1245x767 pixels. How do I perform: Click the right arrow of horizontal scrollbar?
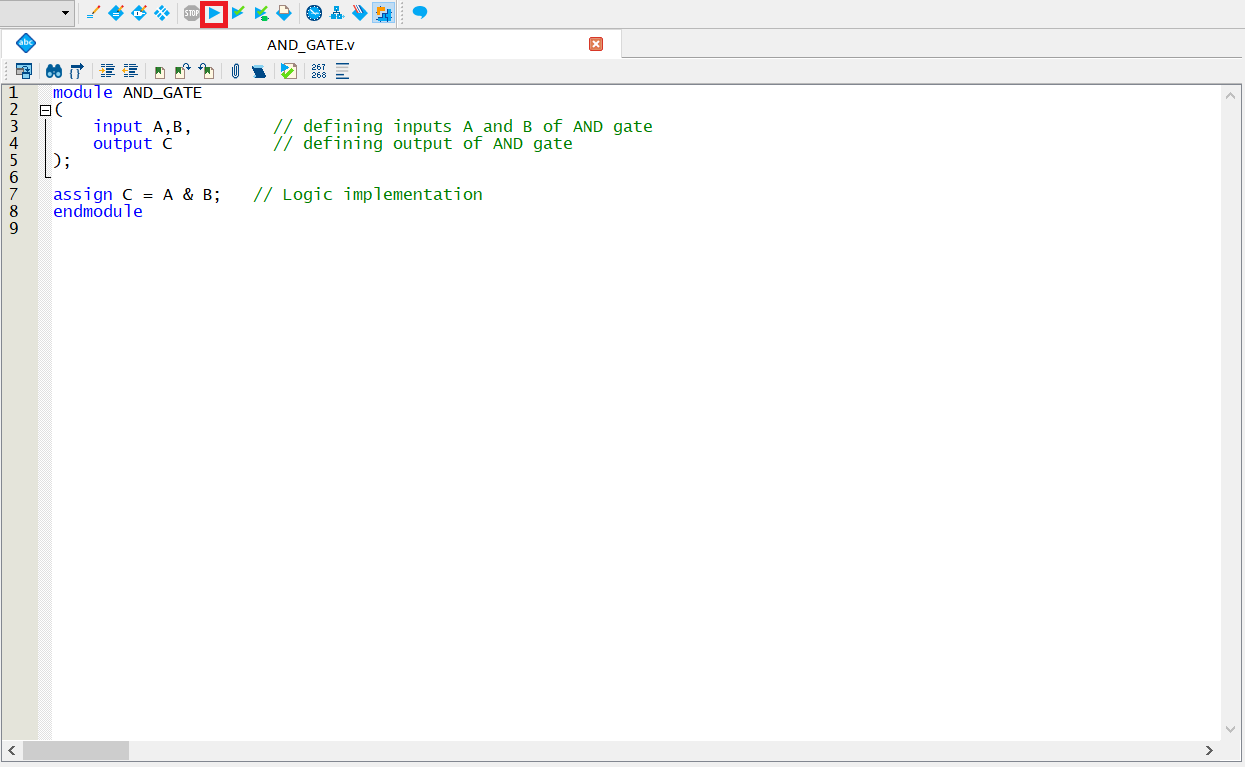[1209, 750]
